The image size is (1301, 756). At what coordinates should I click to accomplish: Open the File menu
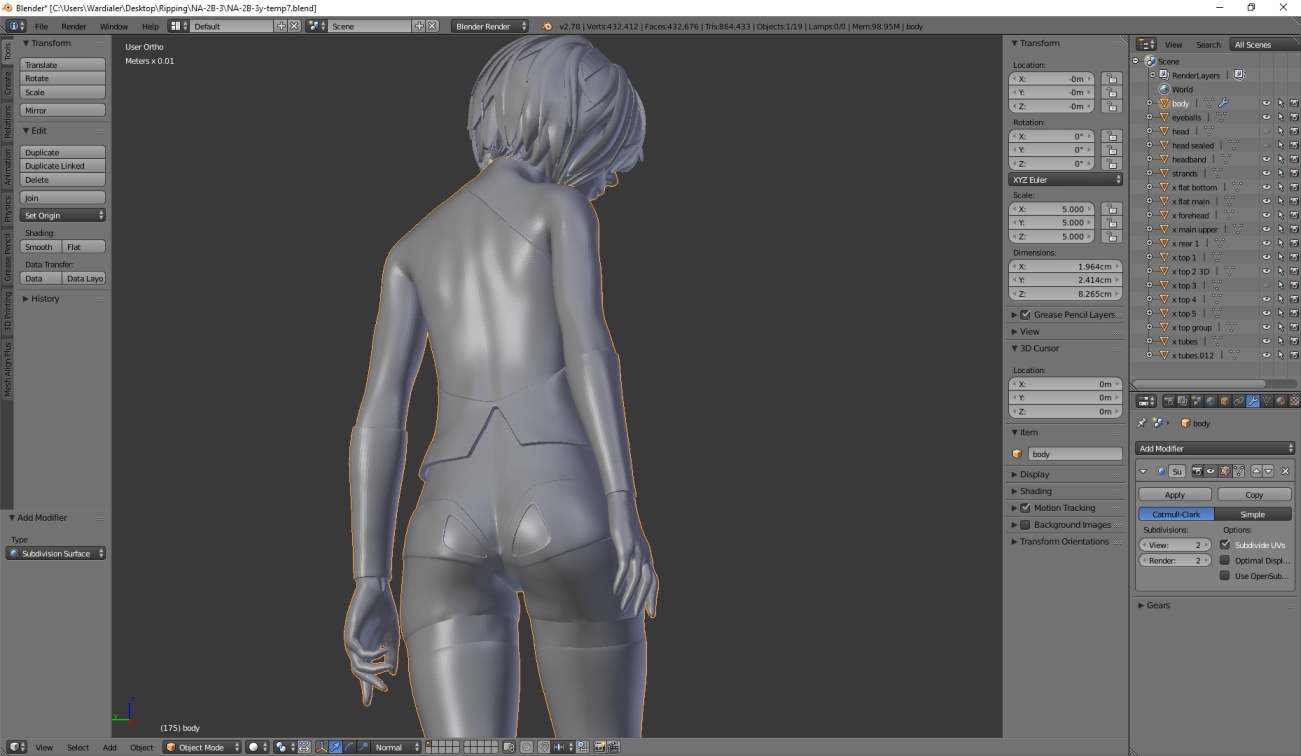tap(41, 26)
